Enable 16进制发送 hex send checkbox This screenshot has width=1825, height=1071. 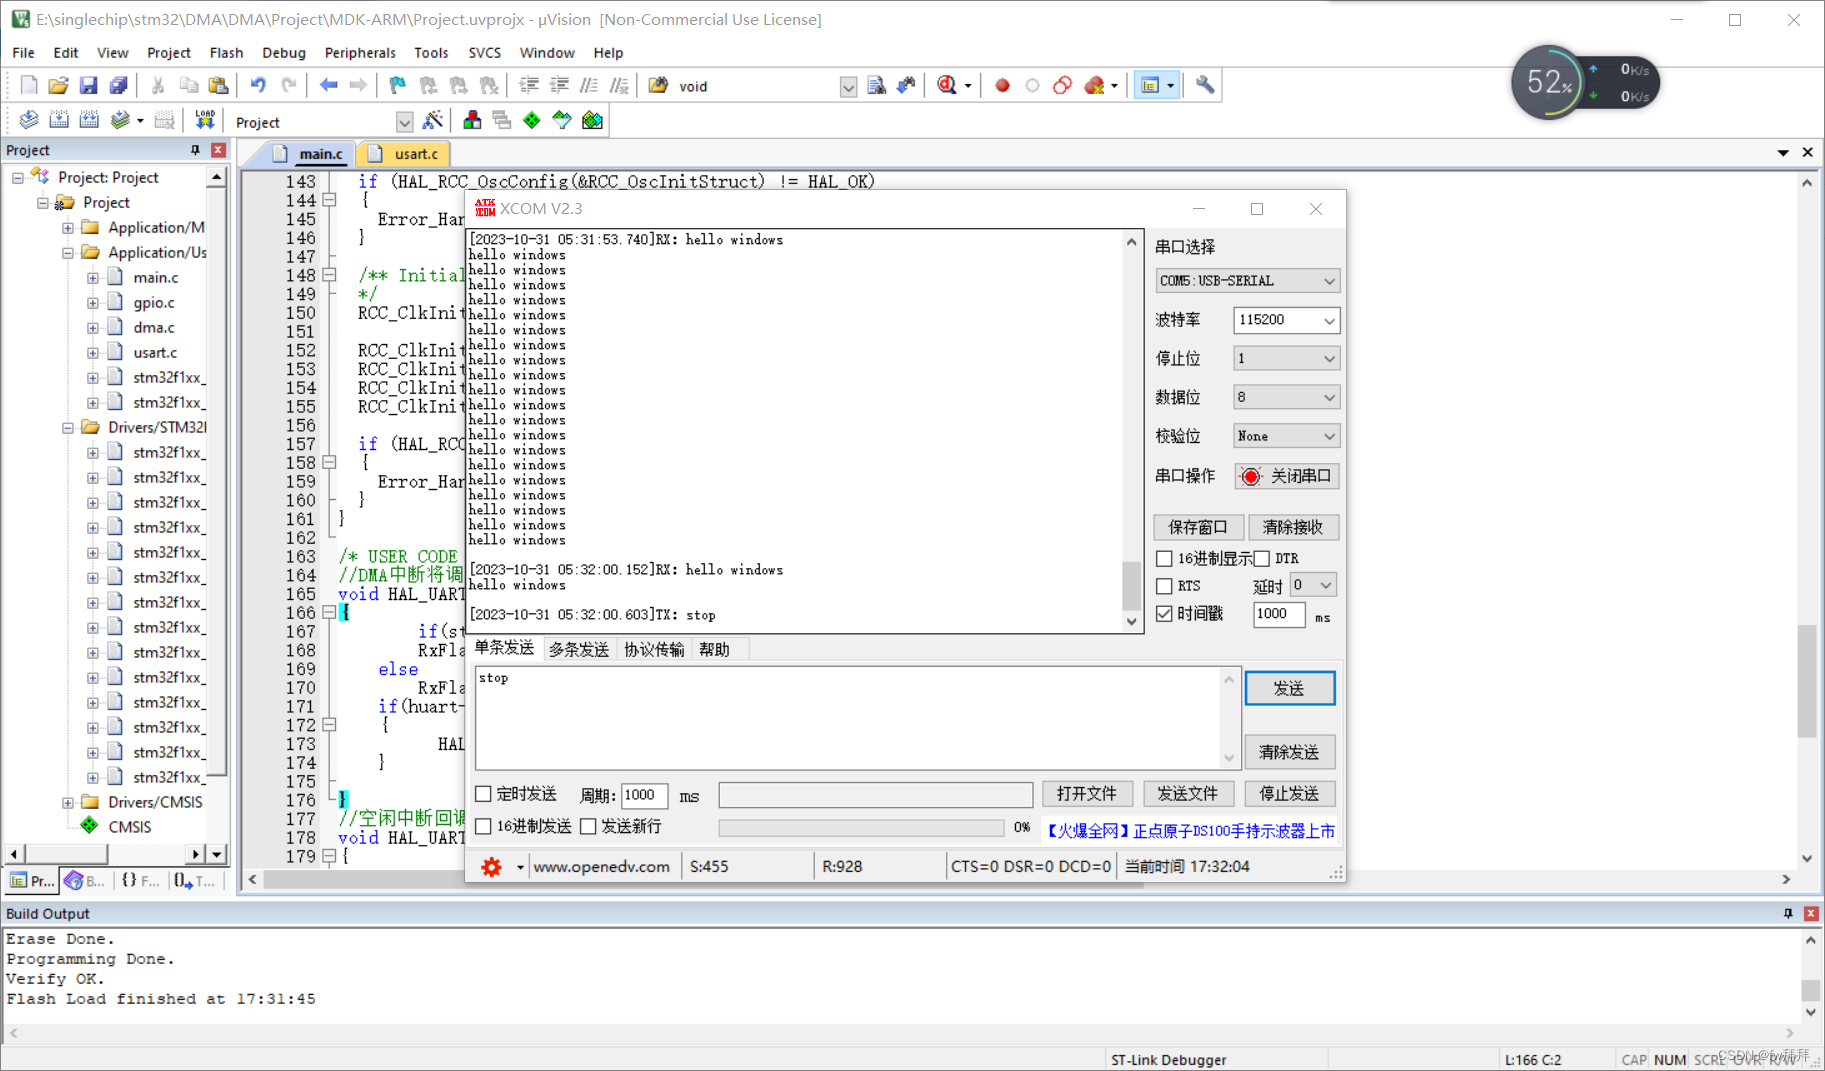[x=484, y=826]
